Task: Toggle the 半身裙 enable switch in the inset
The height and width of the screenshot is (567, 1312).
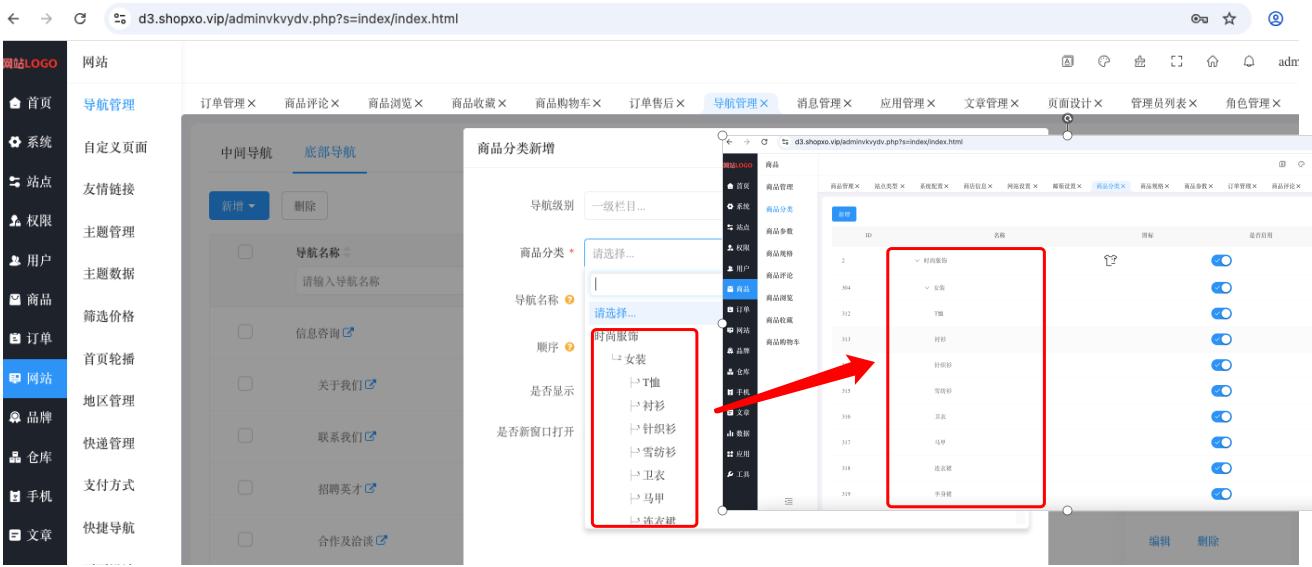Action: point(1221,494)
